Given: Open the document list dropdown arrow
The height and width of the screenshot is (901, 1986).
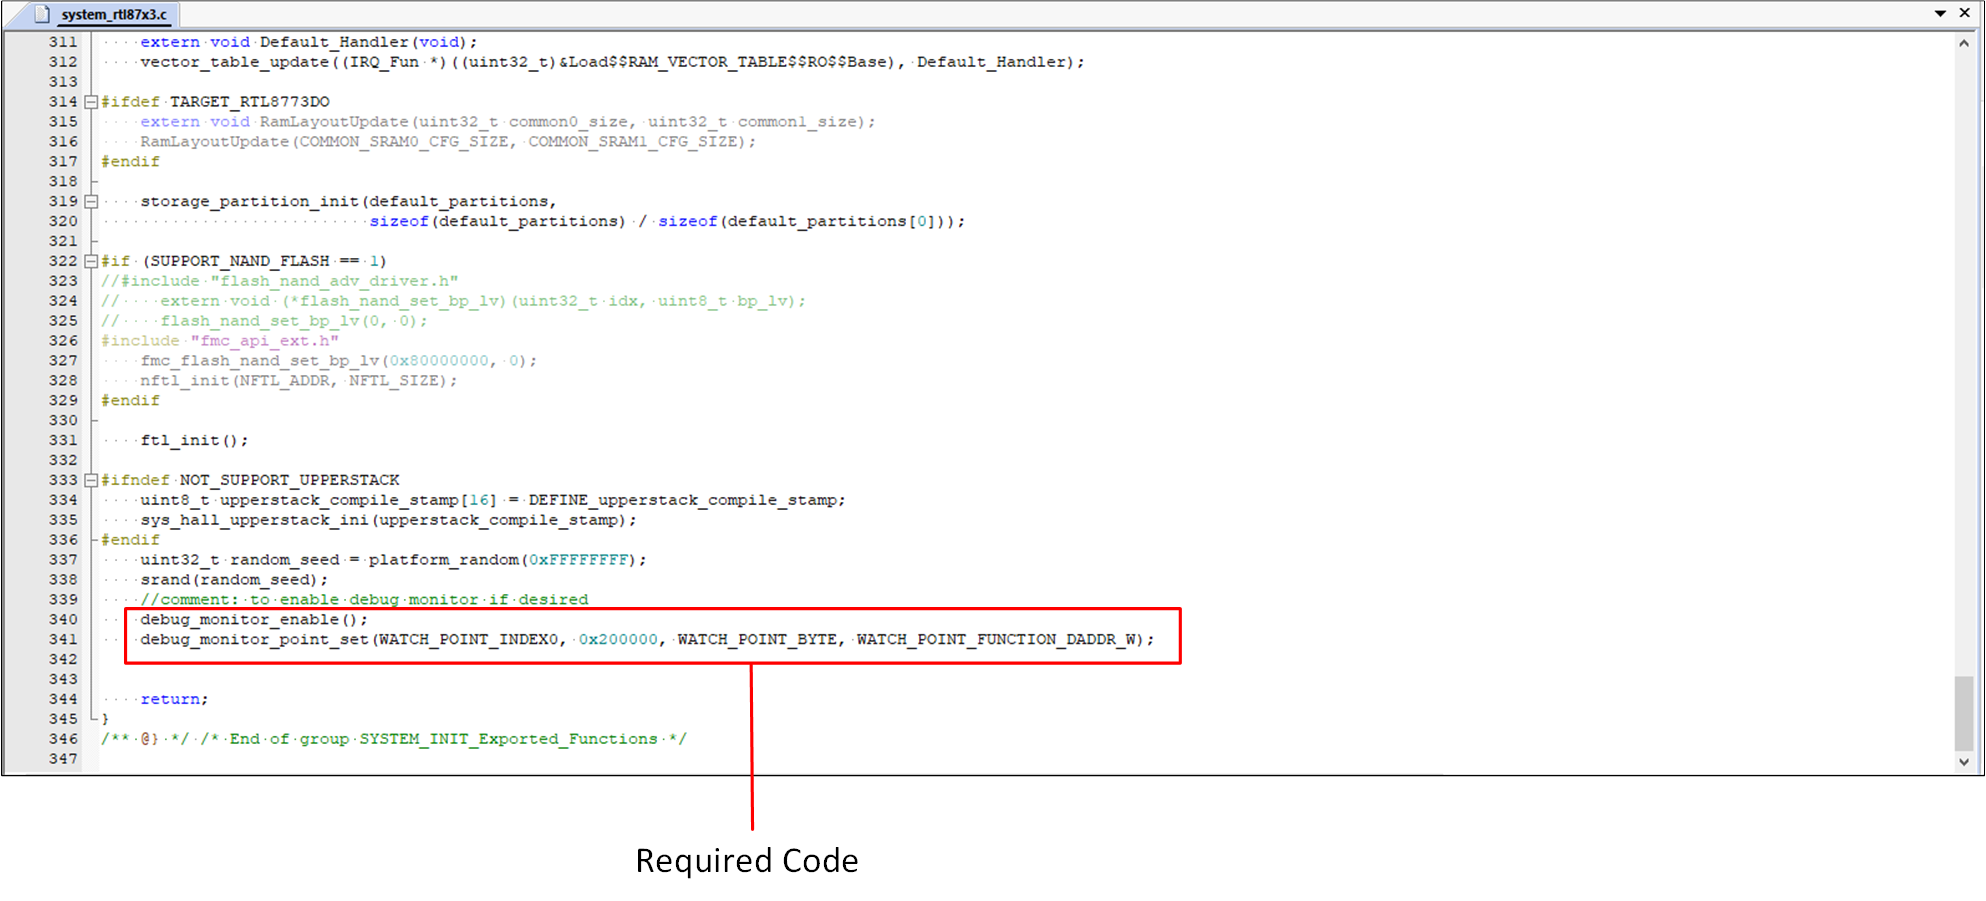Looking at the screenshot, I should pos(1940,14).
